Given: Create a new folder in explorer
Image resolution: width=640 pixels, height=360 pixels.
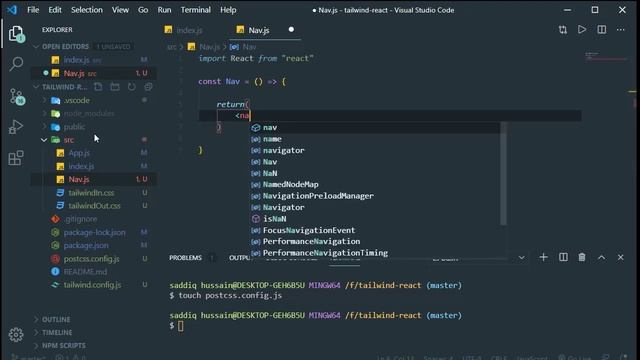Looking at the screenshot, I should [x=115, y=87].
